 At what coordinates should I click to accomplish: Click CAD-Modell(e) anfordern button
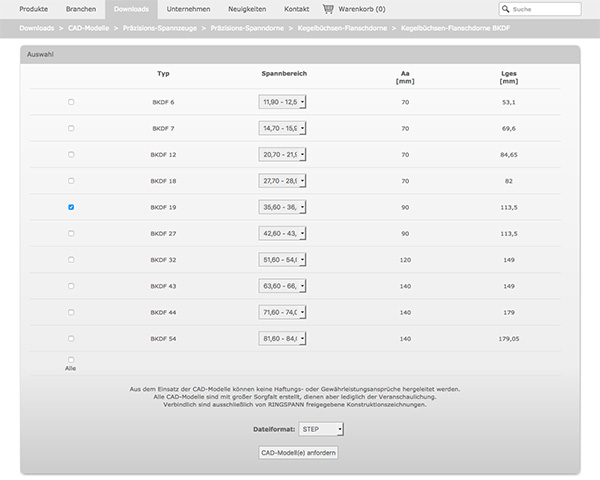pyautogui.click(x=298, y=452)
